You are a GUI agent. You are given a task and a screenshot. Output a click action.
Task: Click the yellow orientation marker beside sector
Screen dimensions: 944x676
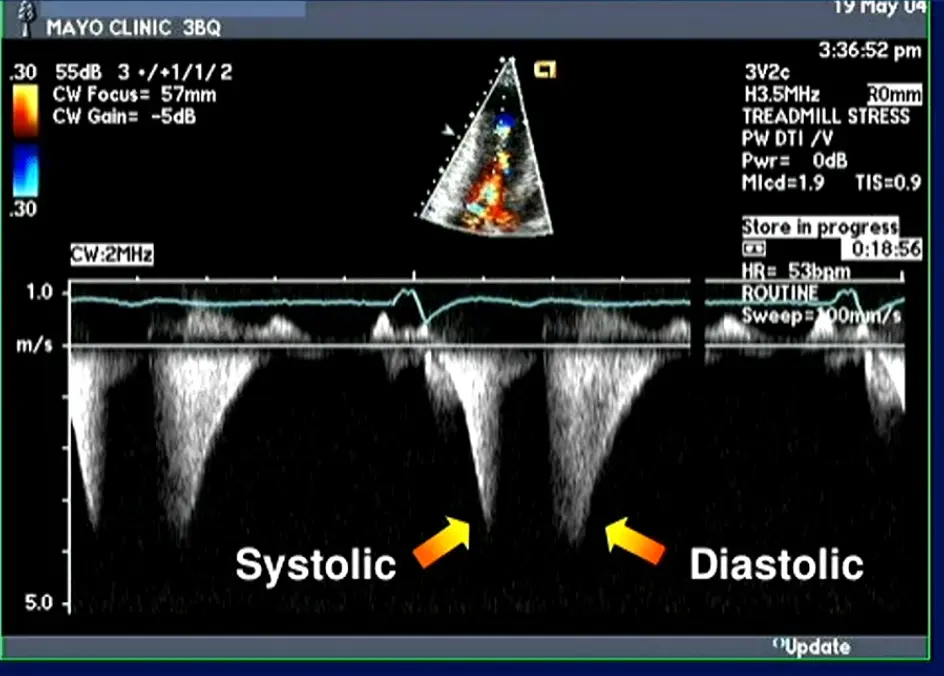(547, 69)
